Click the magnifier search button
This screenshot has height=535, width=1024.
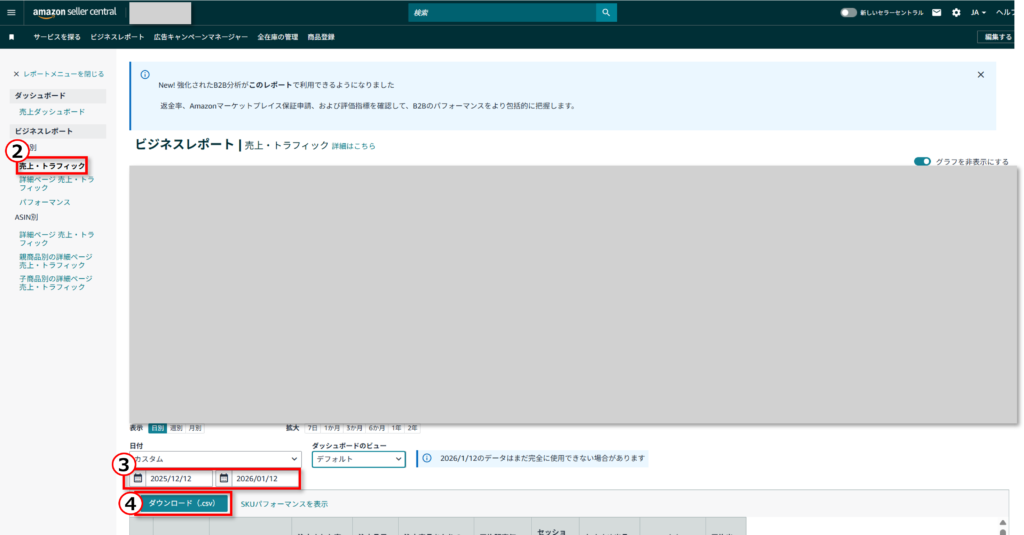tap(605, 12)
